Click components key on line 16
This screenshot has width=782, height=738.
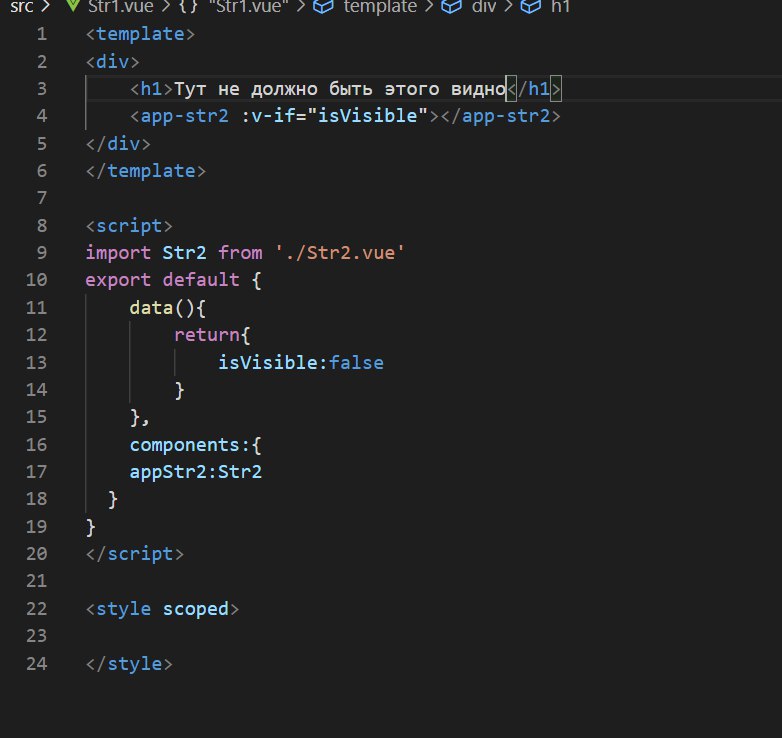185,445
